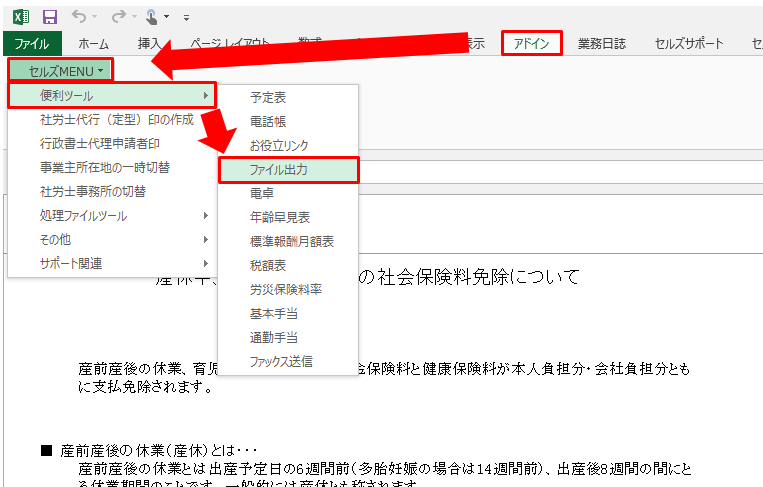This screenshot has width=763, height=487.
Task: Open Customize Quick Access Toolbar dropdown
Action: (186, 17)
